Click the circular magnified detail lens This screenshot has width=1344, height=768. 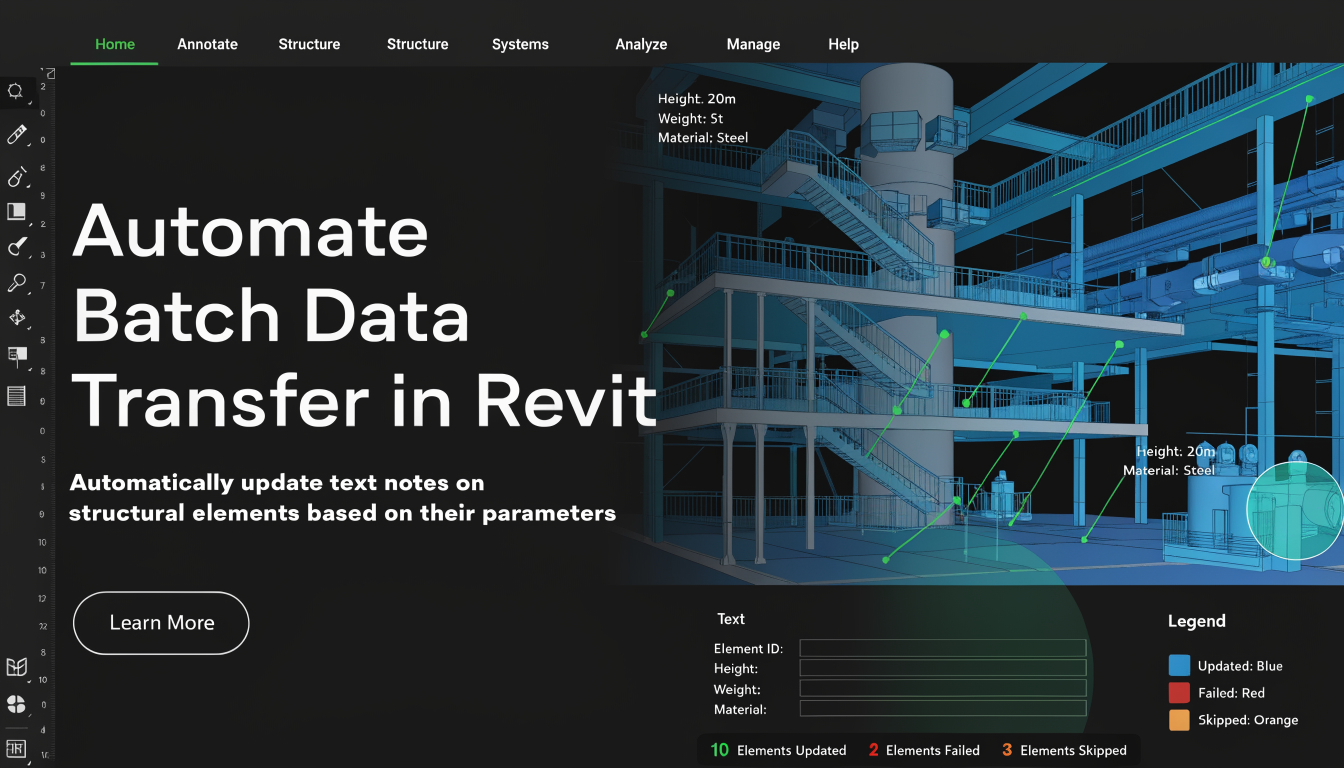[1296, 510]
